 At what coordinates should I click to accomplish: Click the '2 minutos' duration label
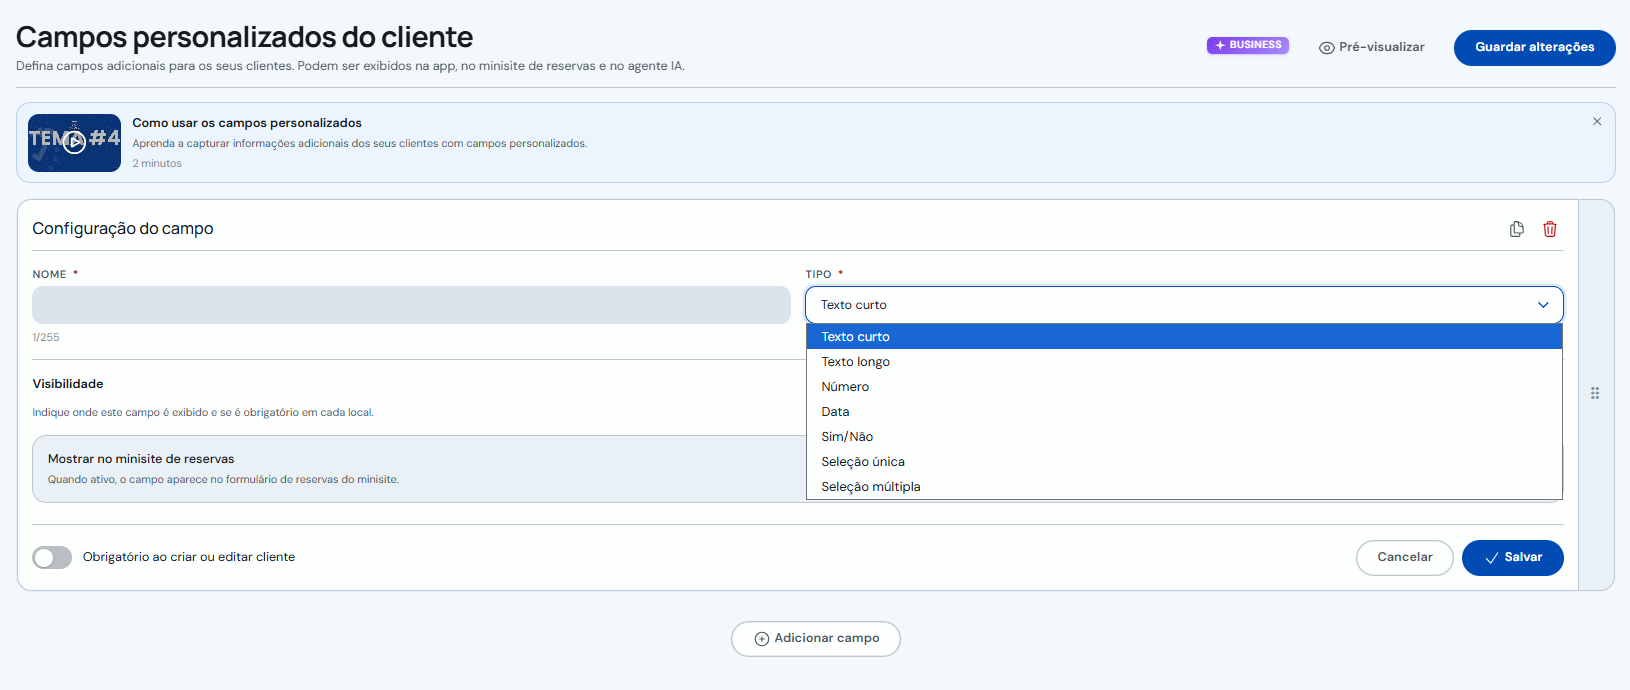[x=157, y=163]
